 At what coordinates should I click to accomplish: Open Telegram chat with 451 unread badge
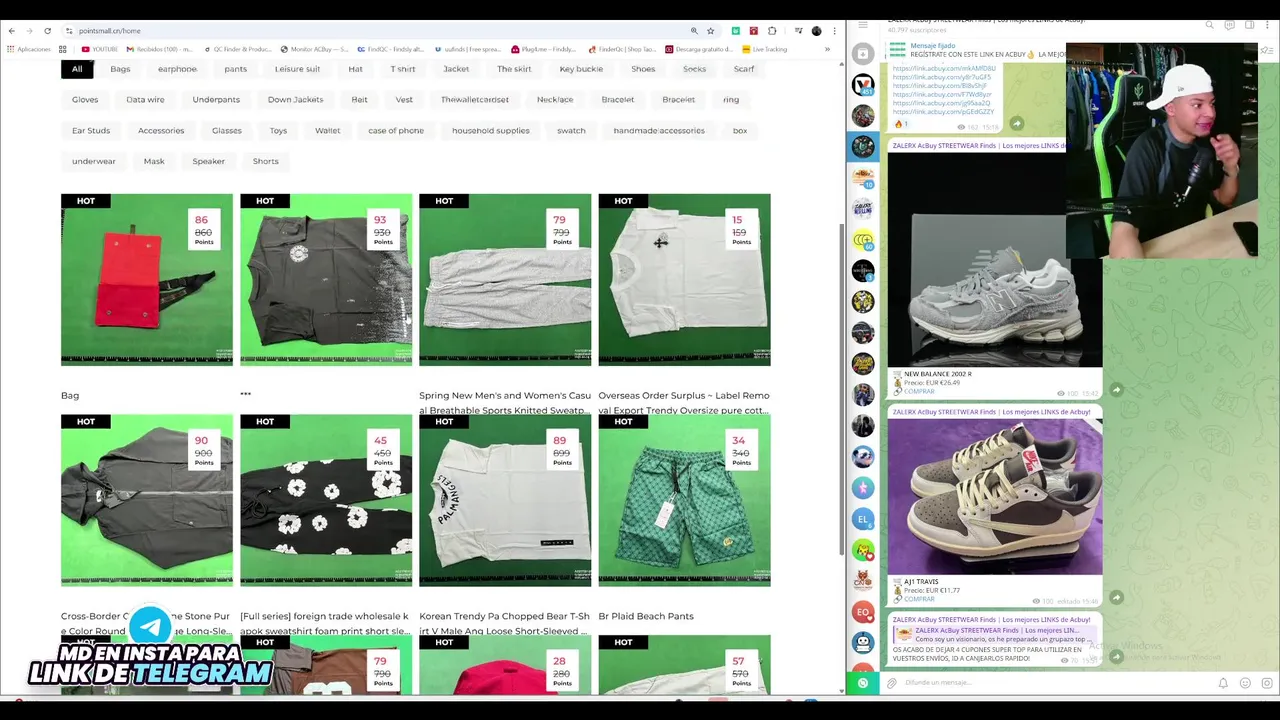tap(863, 84)
